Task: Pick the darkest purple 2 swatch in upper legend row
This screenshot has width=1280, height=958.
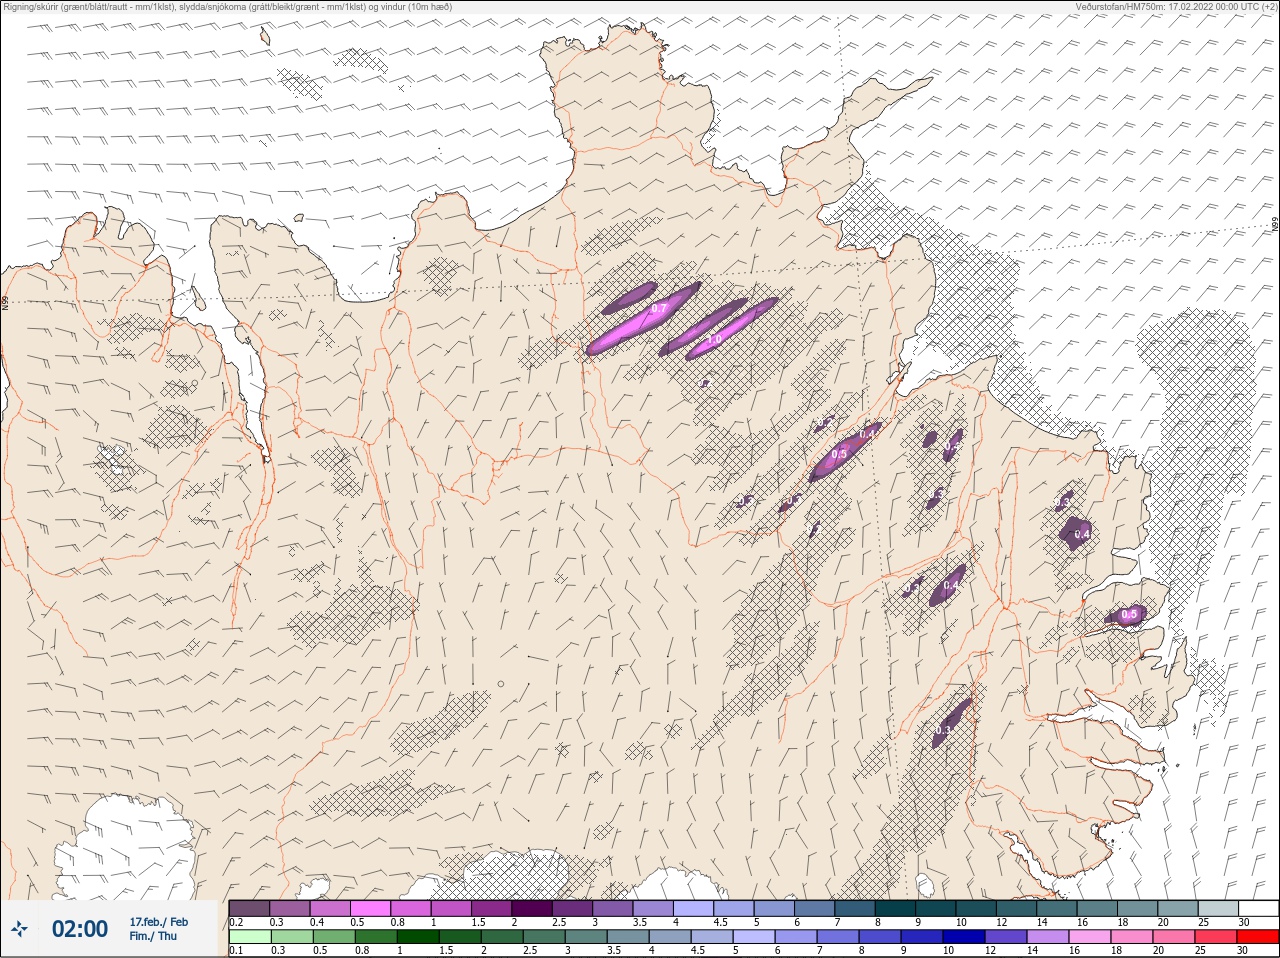Action: 532,908
